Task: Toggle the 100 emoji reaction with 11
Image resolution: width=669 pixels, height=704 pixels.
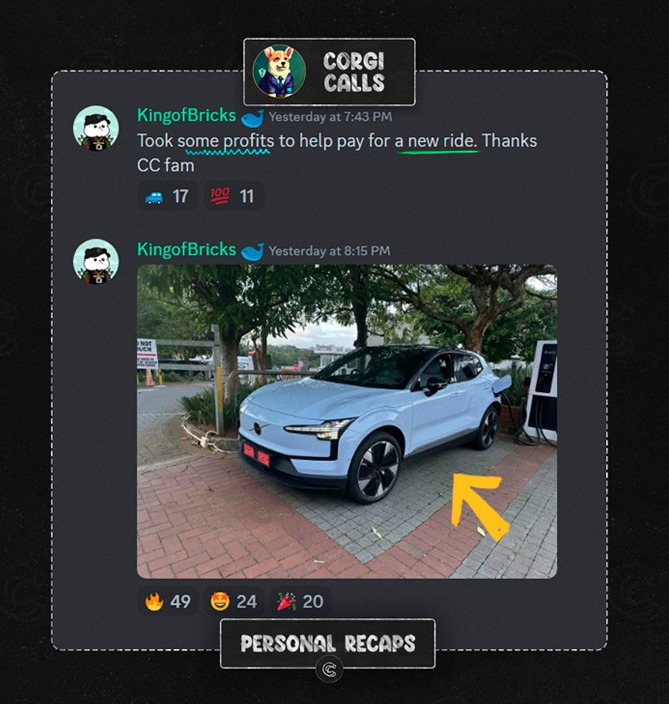Action: click(233, 196)
